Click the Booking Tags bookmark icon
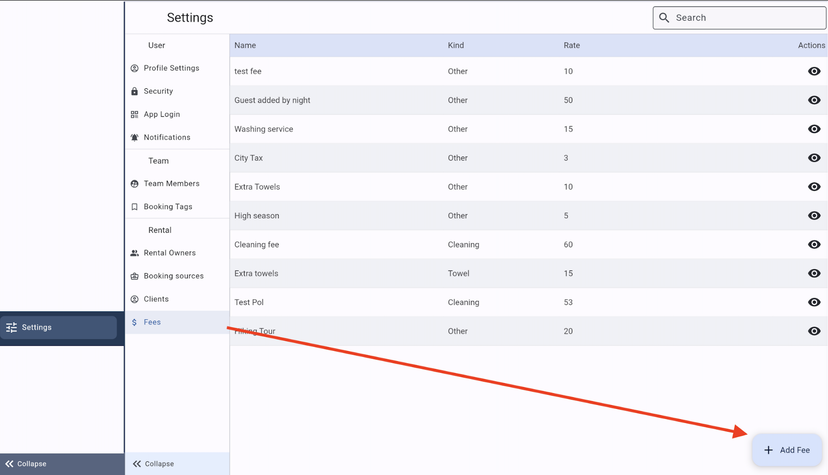Screen dimensions: 828x475 pyautogui.click(x=134, y=207)
